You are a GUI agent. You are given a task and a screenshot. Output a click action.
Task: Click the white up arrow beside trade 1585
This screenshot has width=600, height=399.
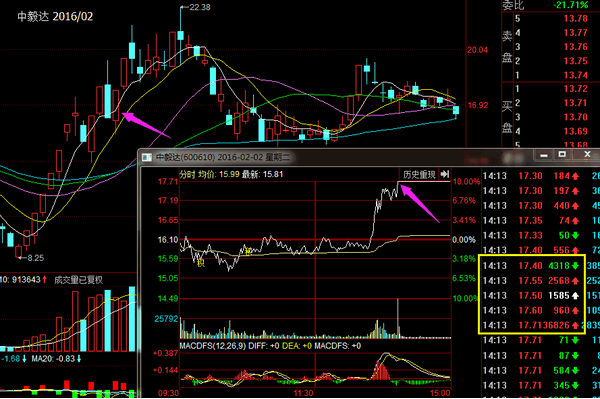(x=575, y=296)
